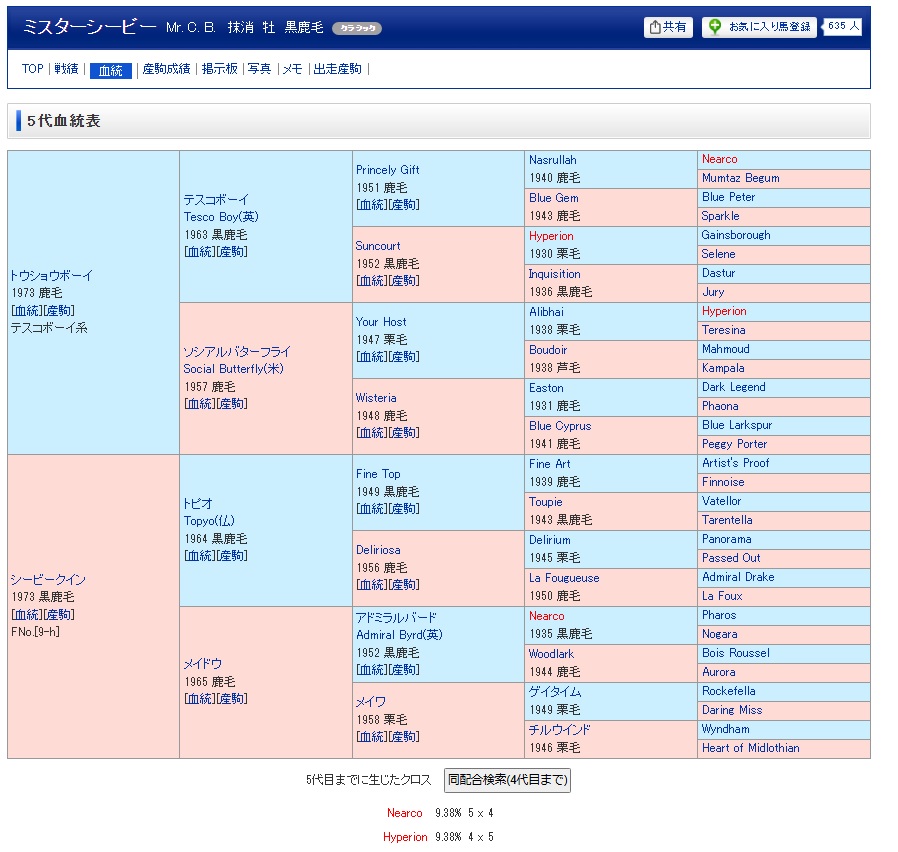Open the TOP tab
This screenshot has width=898, height=852.
[x=33, y=69]
